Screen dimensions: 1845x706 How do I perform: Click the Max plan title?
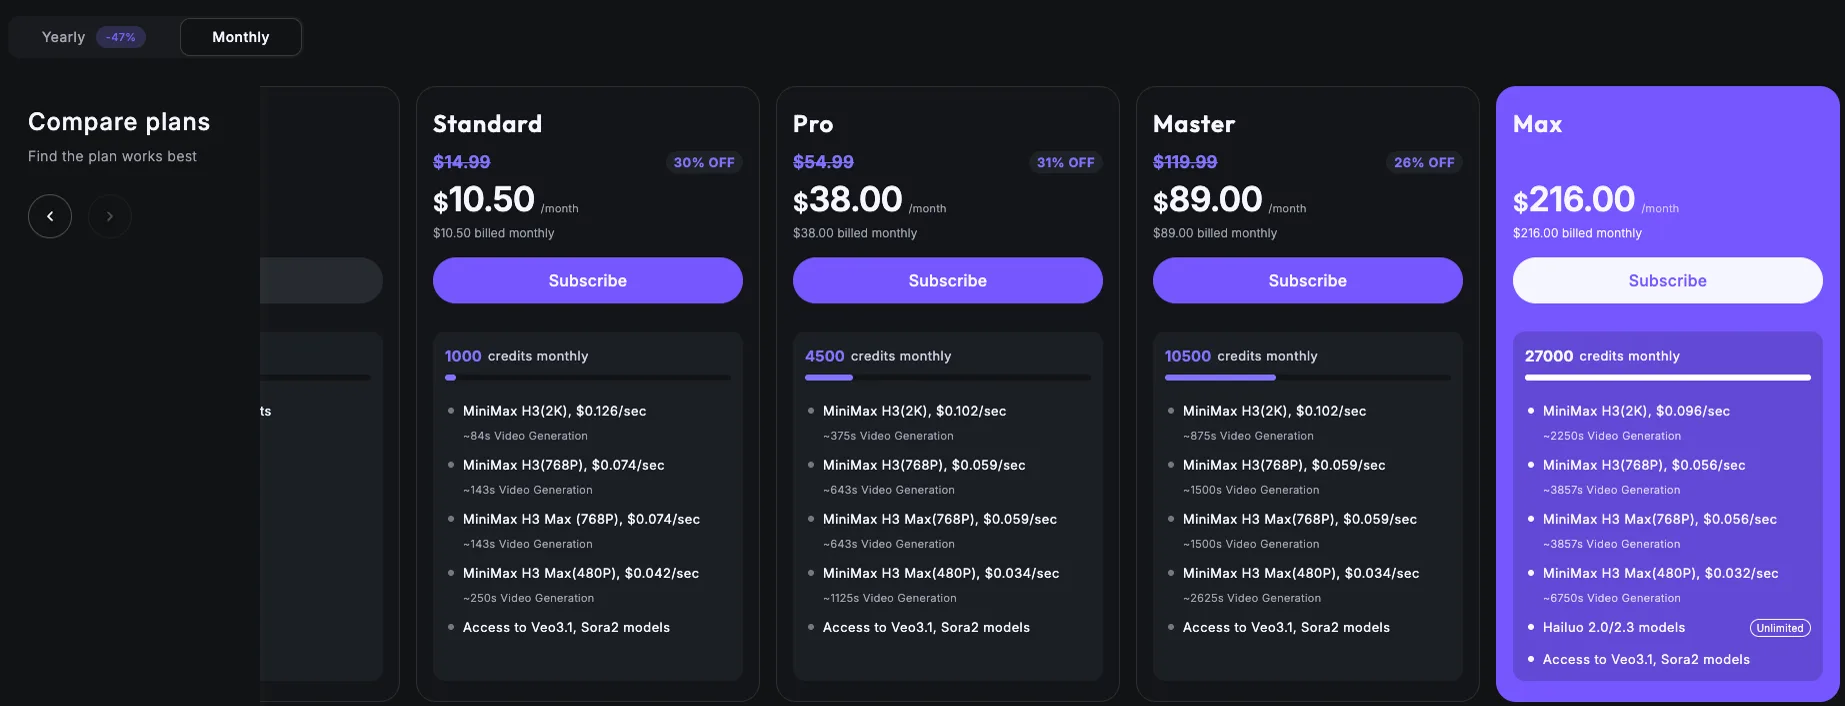pos(1537,124)
